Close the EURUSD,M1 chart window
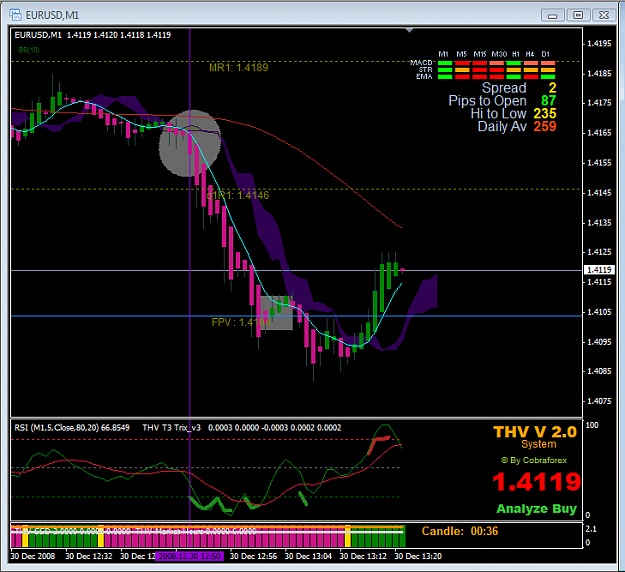625x572 pixels. point(604,16)
